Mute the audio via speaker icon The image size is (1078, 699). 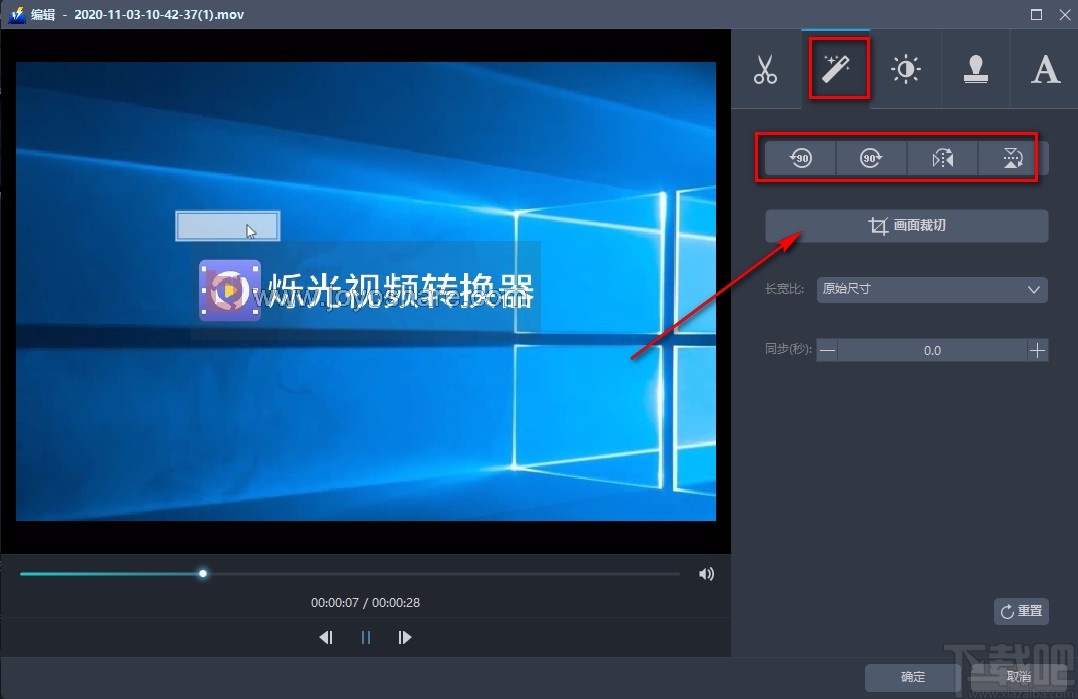707,573
